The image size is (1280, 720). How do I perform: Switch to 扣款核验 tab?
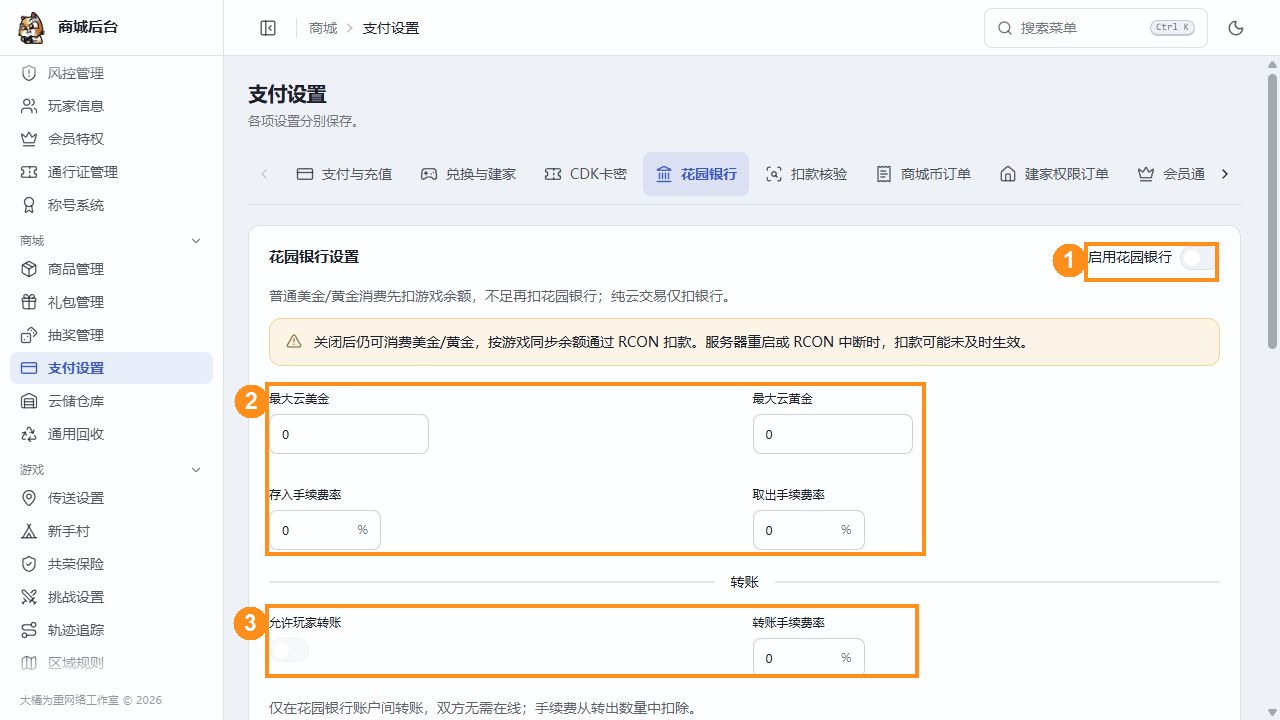coord(806,174)
